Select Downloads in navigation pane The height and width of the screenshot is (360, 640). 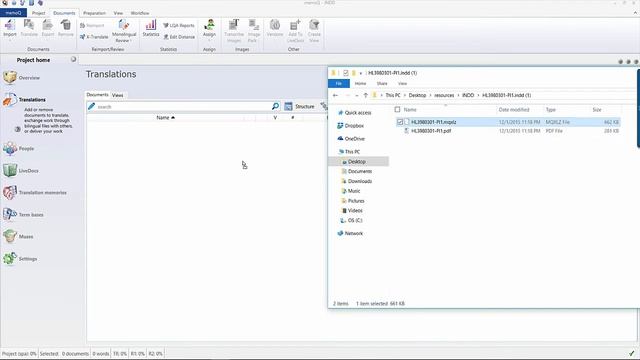356,181
